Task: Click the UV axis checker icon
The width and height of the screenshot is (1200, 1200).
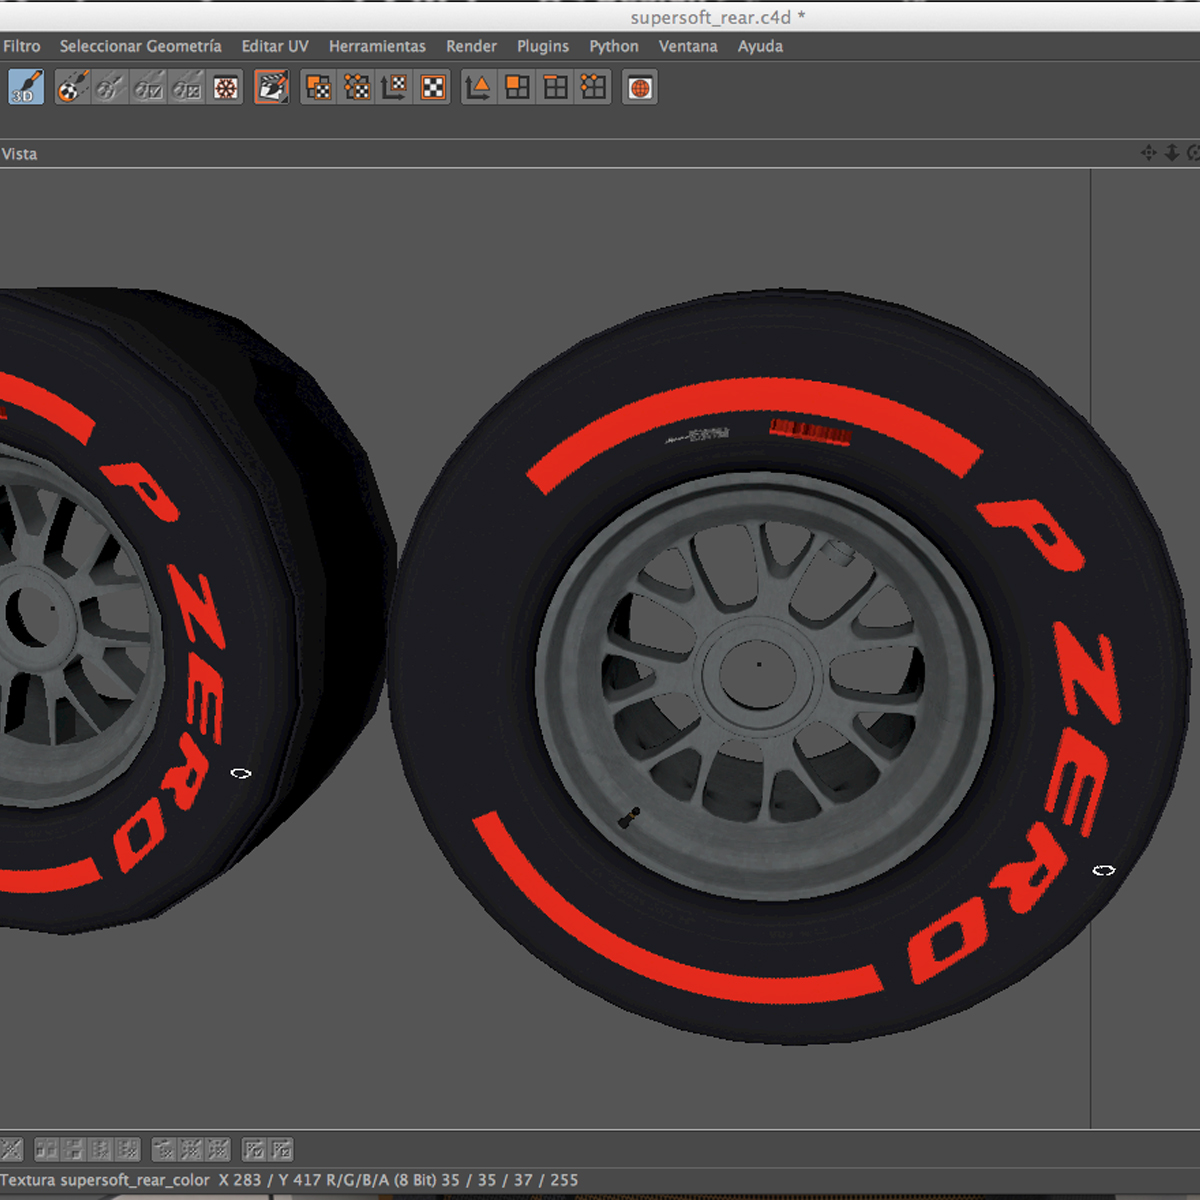Action: tap(395, 88)
